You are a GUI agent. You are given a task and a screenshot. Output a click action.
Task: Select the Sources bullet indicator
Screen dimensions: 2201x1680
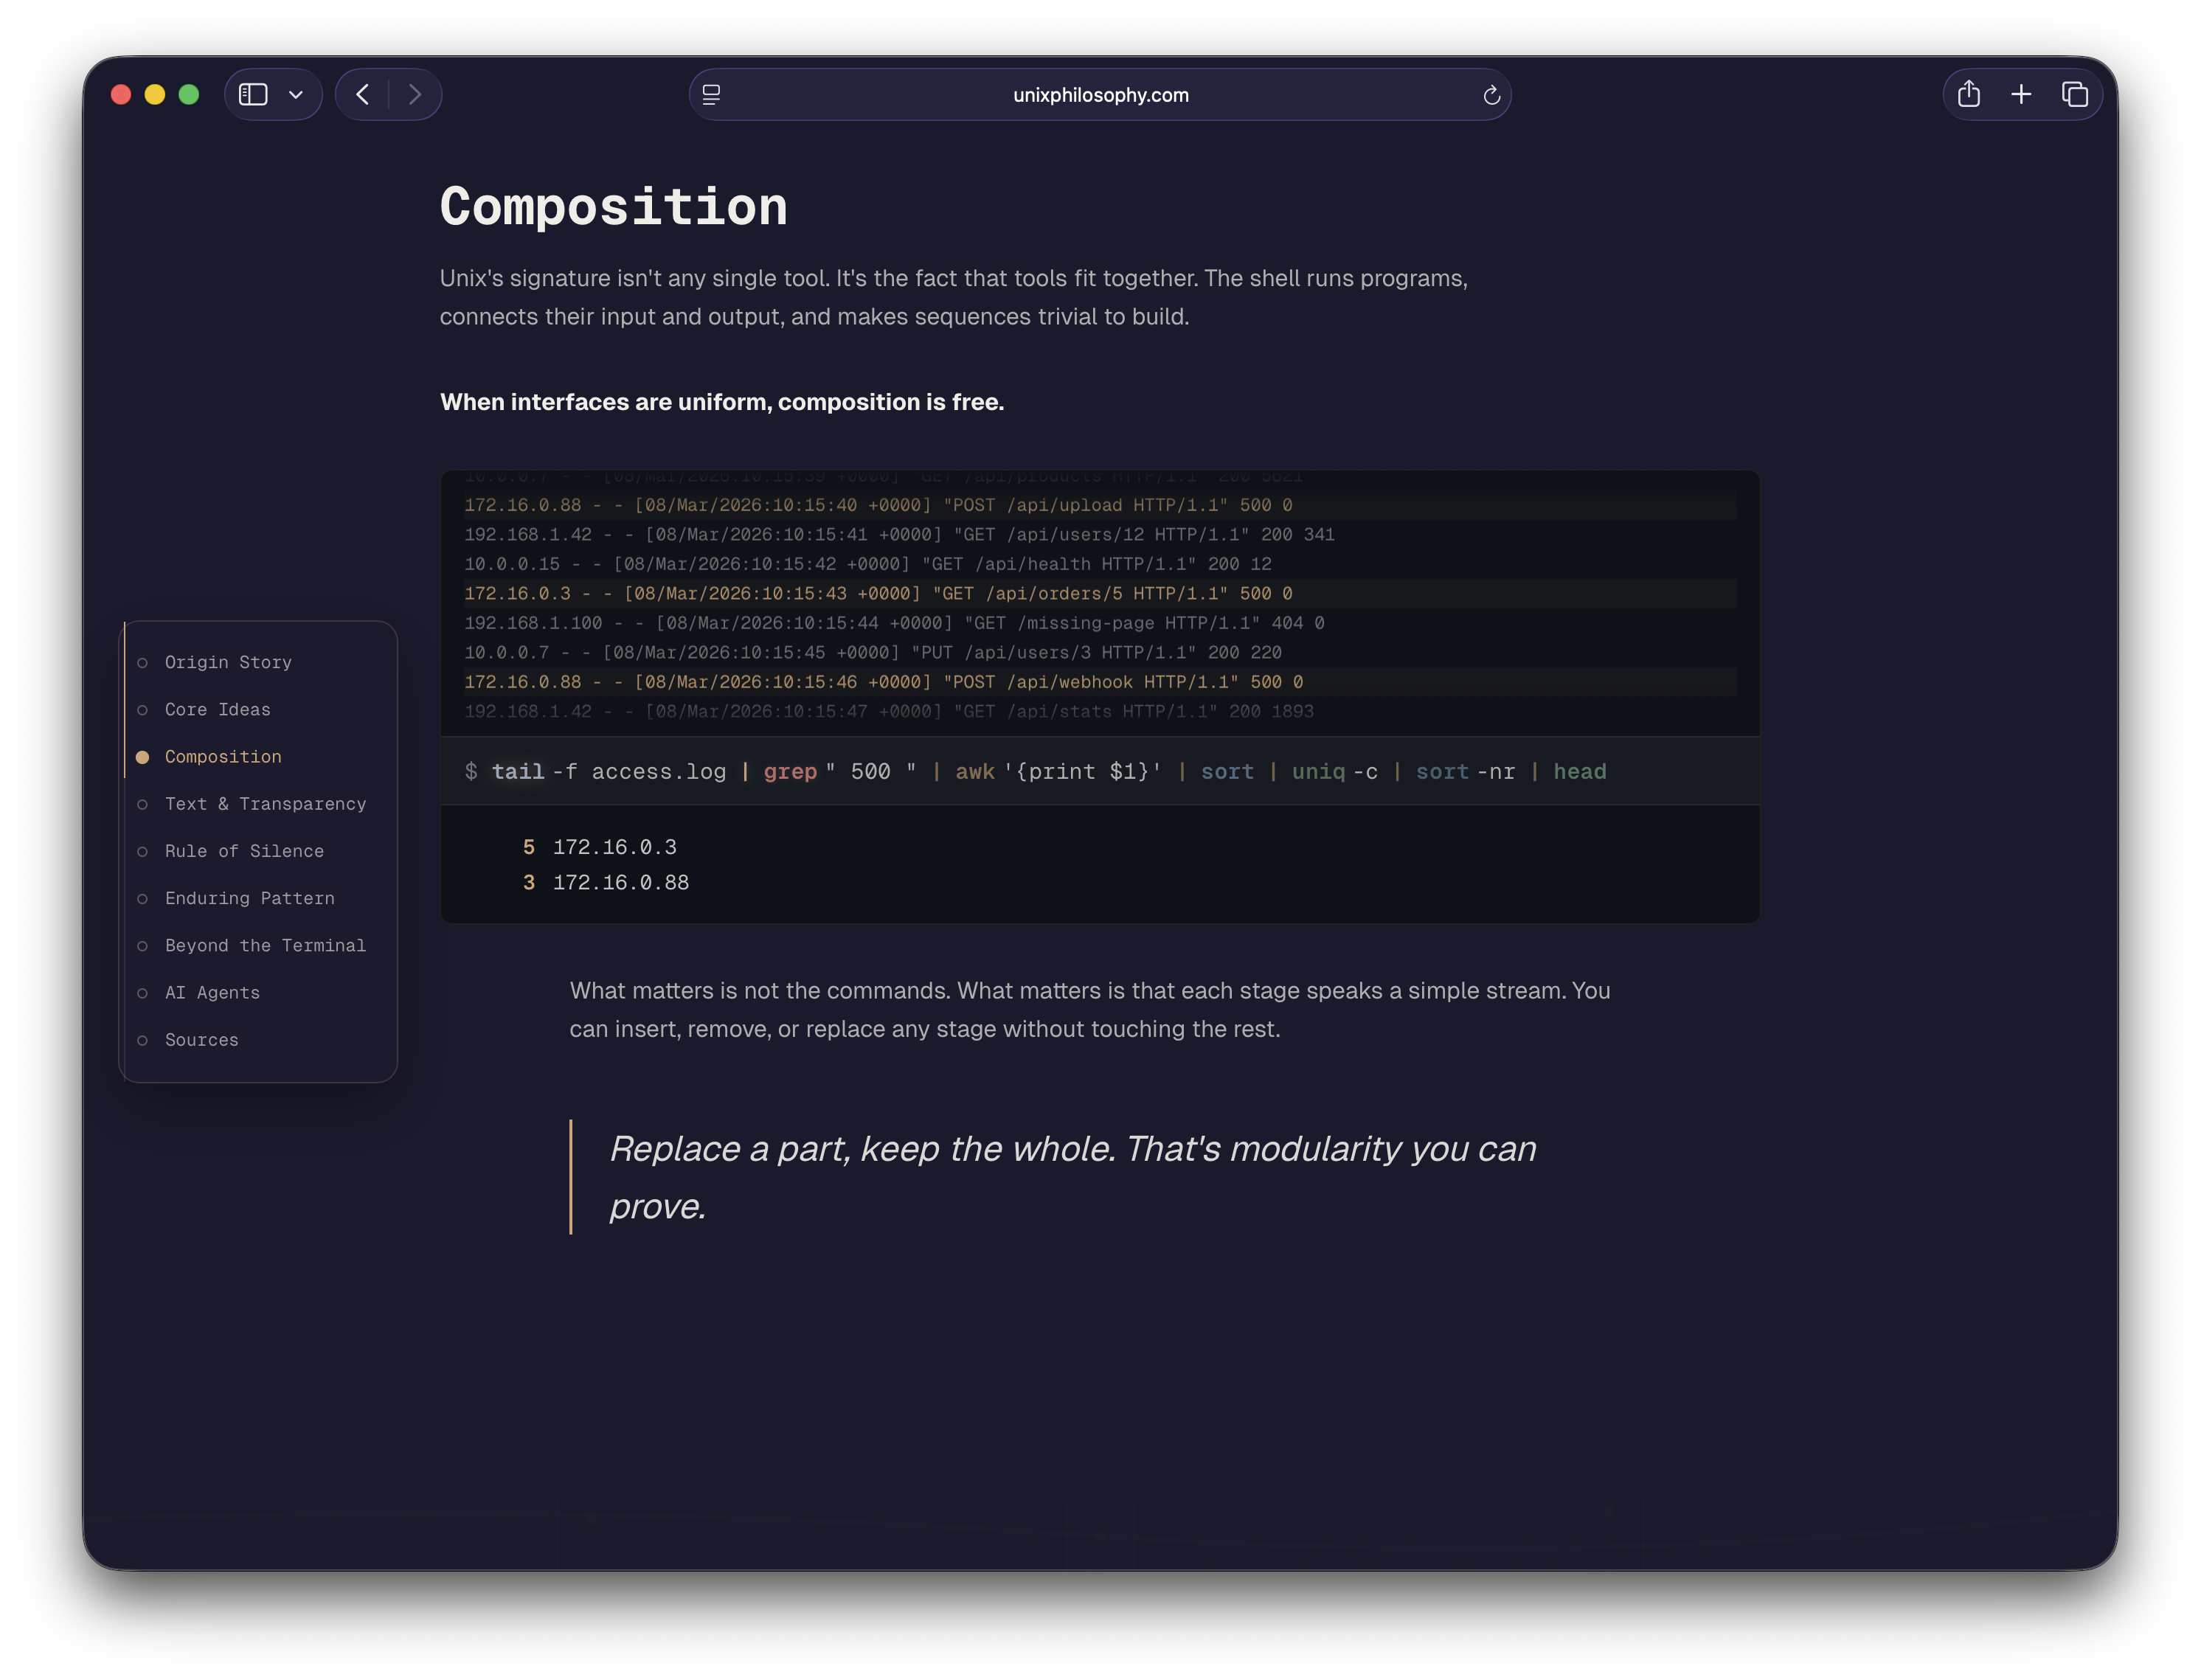pyautogui.click(x=143, y=1040)
